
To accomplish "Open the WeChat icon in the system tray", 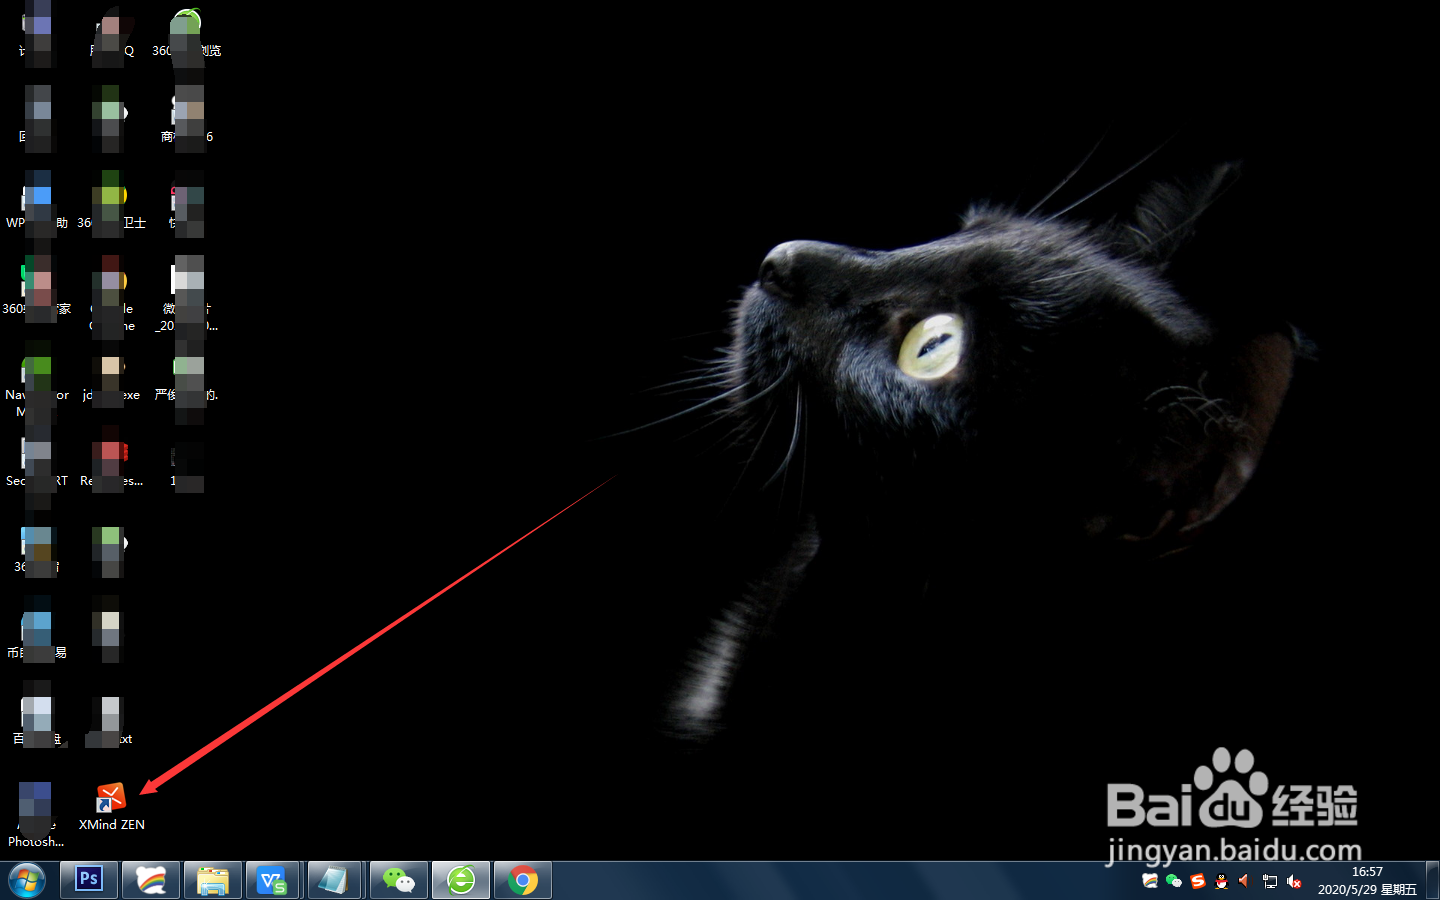I will pyautogui.click(x=1174, y=881).
